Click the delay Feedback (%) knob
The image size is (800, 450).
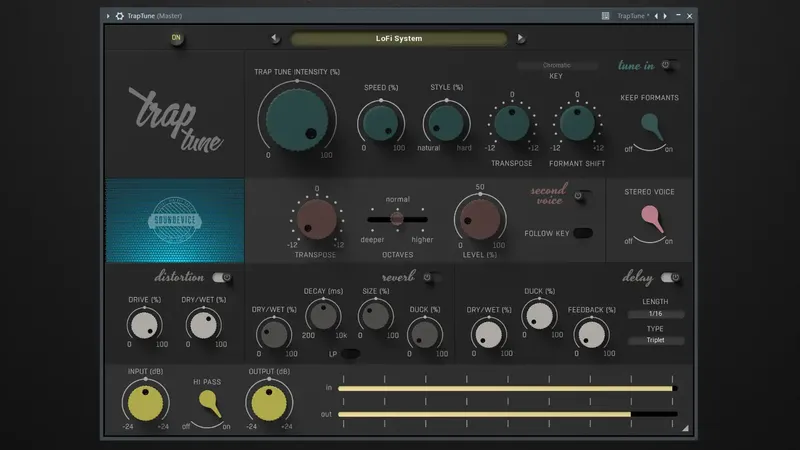tap(591, 335)
